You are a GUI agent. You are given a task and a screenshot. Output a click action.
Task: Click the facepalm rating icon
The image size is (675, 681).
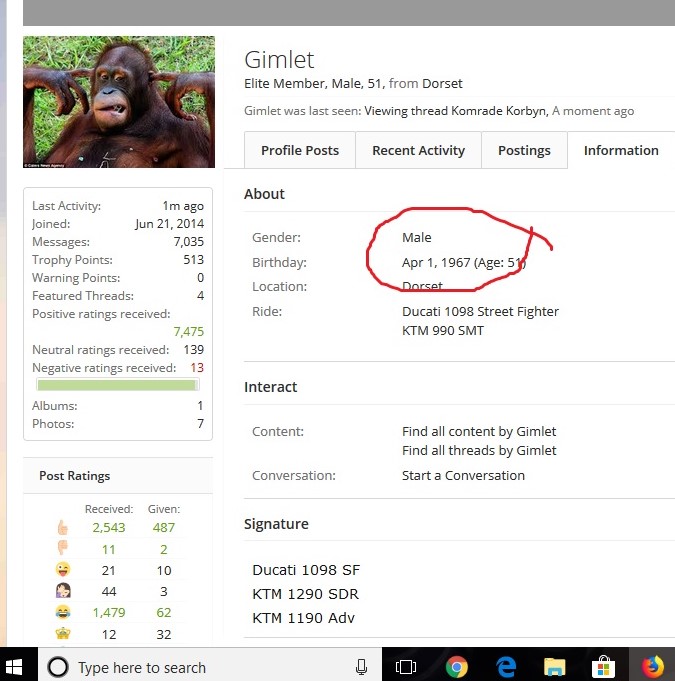pos(63,591)
